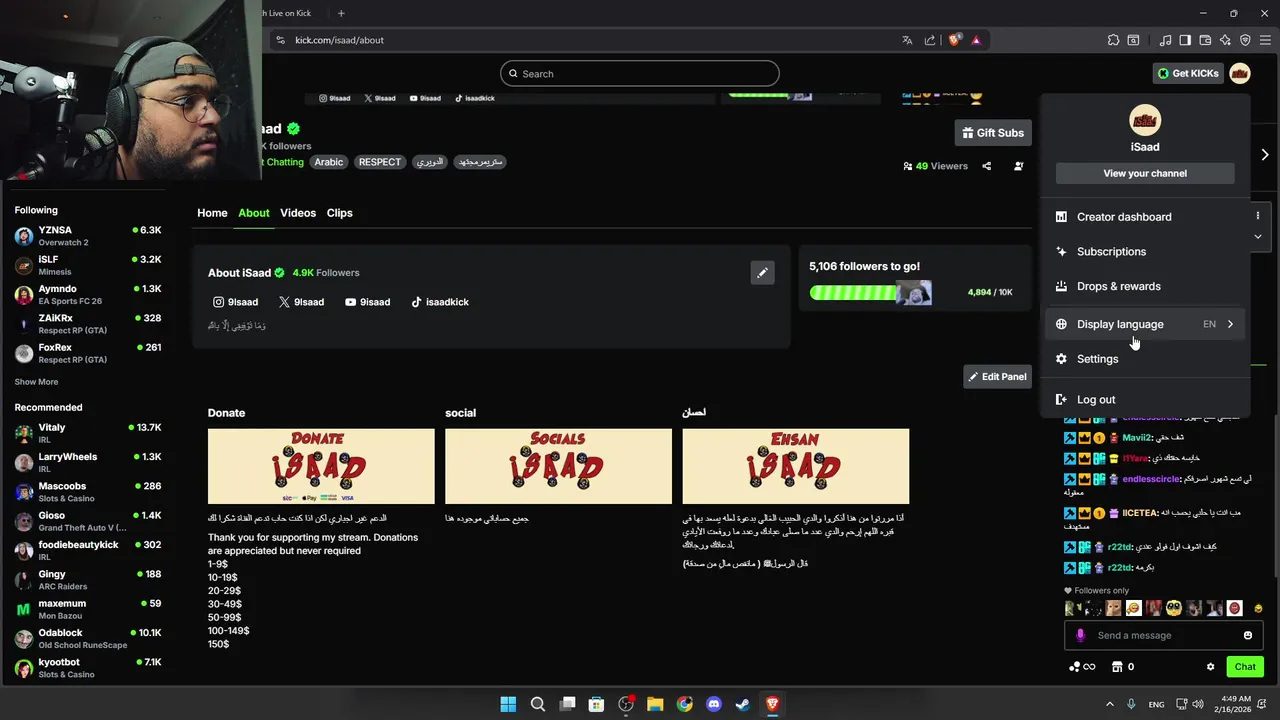This screenshot has height=720, width=1280.
Task: Open the browser extensions puzzle icon
Action: (1113, 40)
